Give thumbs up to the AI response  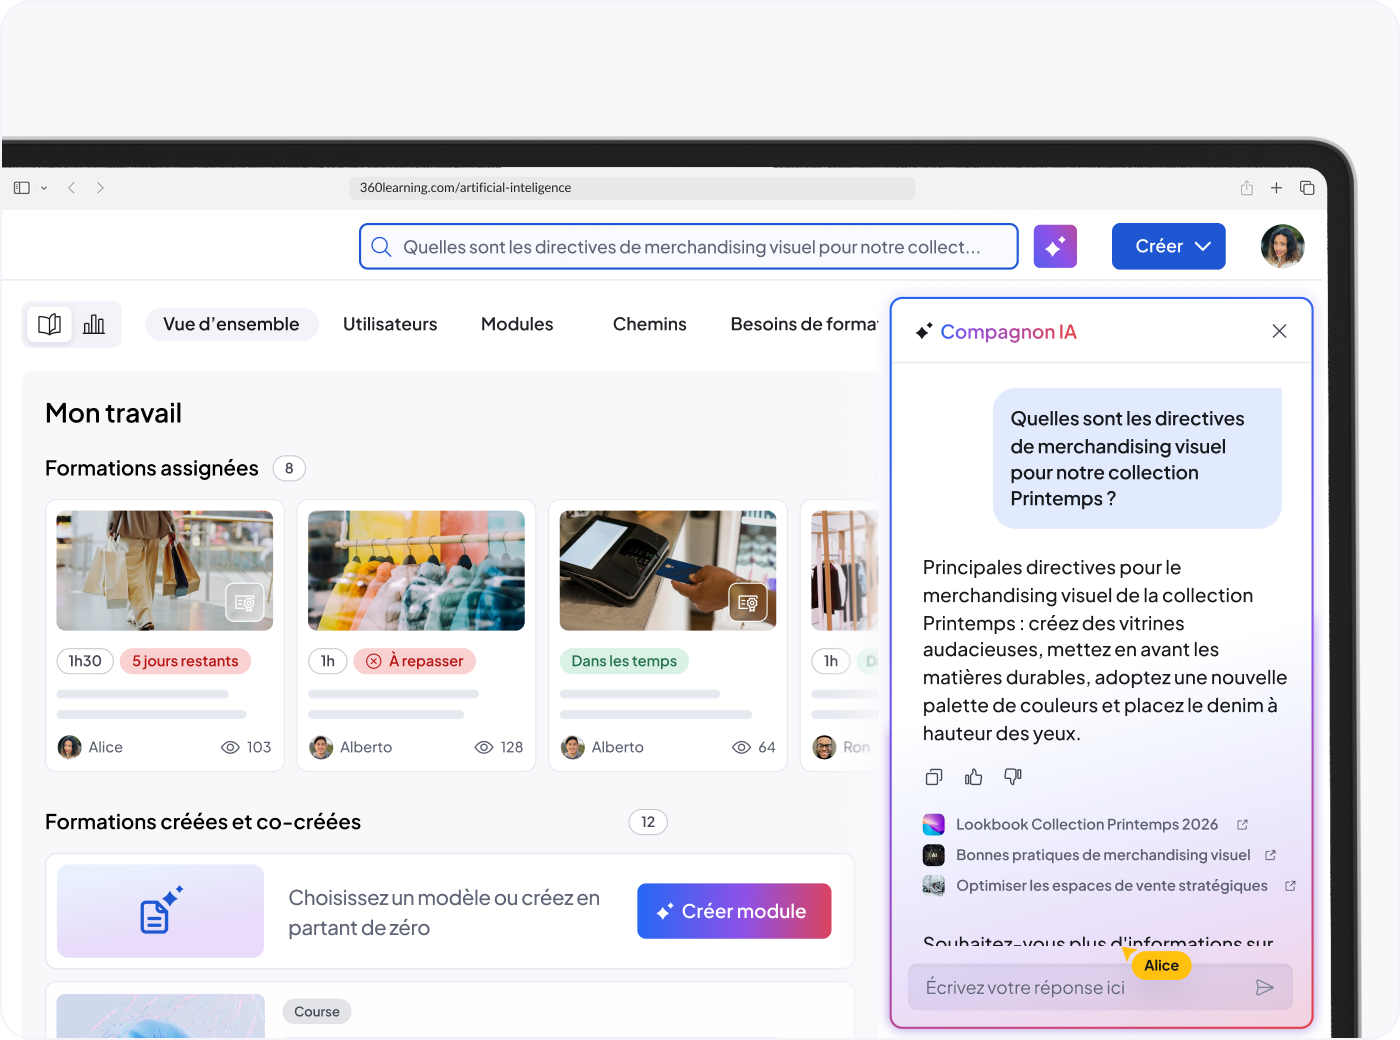click(973, 777)
